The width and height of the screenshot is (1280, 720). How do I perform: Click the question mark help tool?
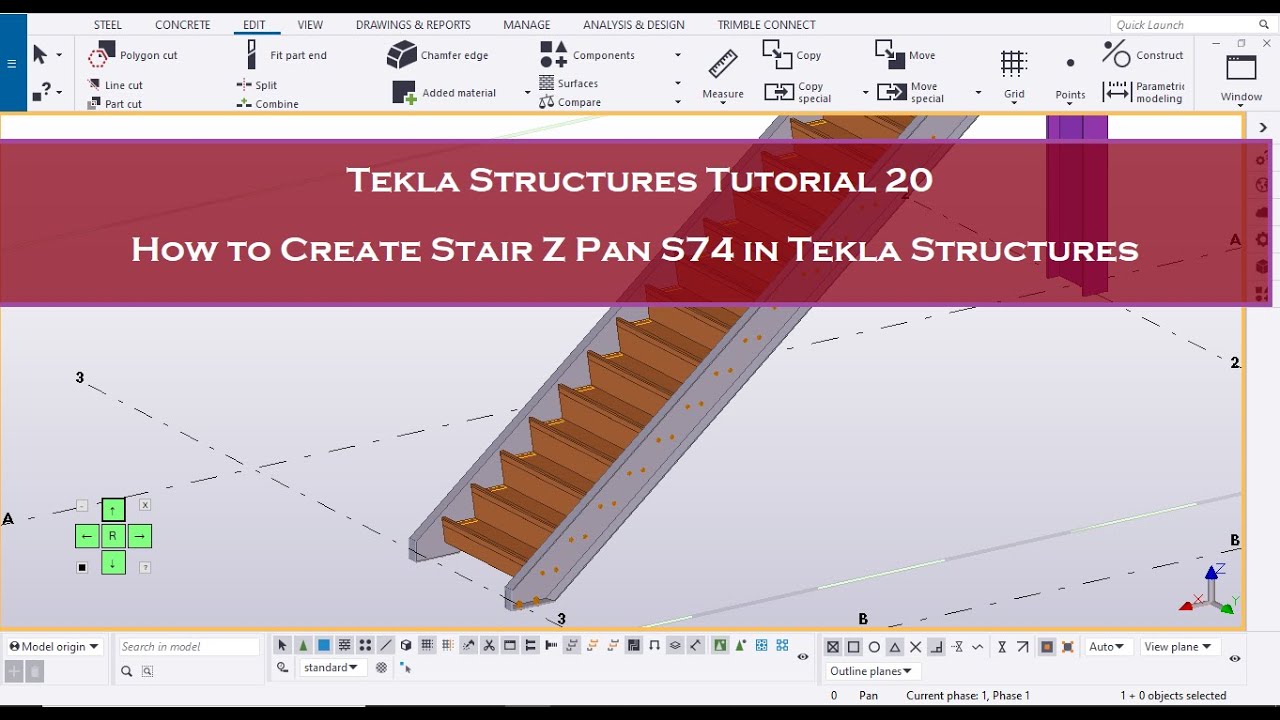point(40,92)
